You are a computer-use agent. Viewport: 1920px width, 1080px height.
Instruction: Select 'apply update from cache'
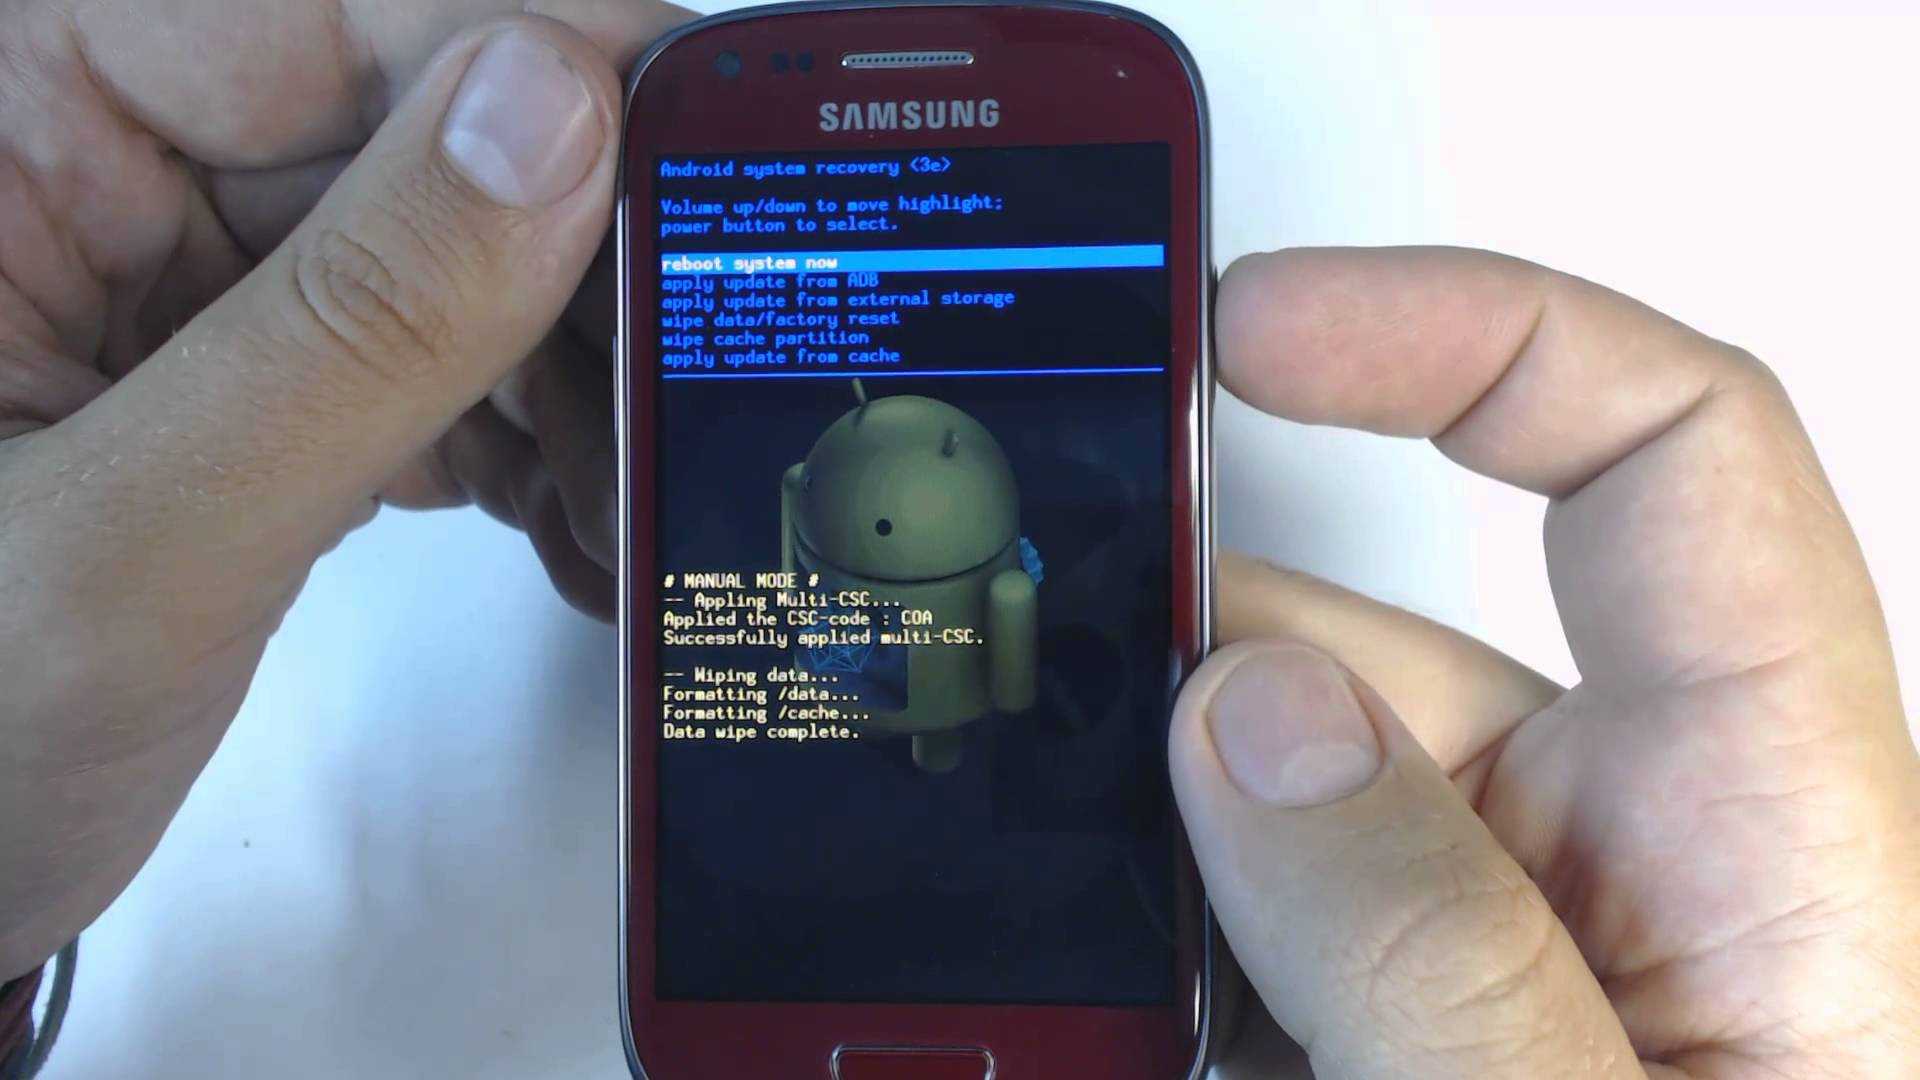(778, 356)
